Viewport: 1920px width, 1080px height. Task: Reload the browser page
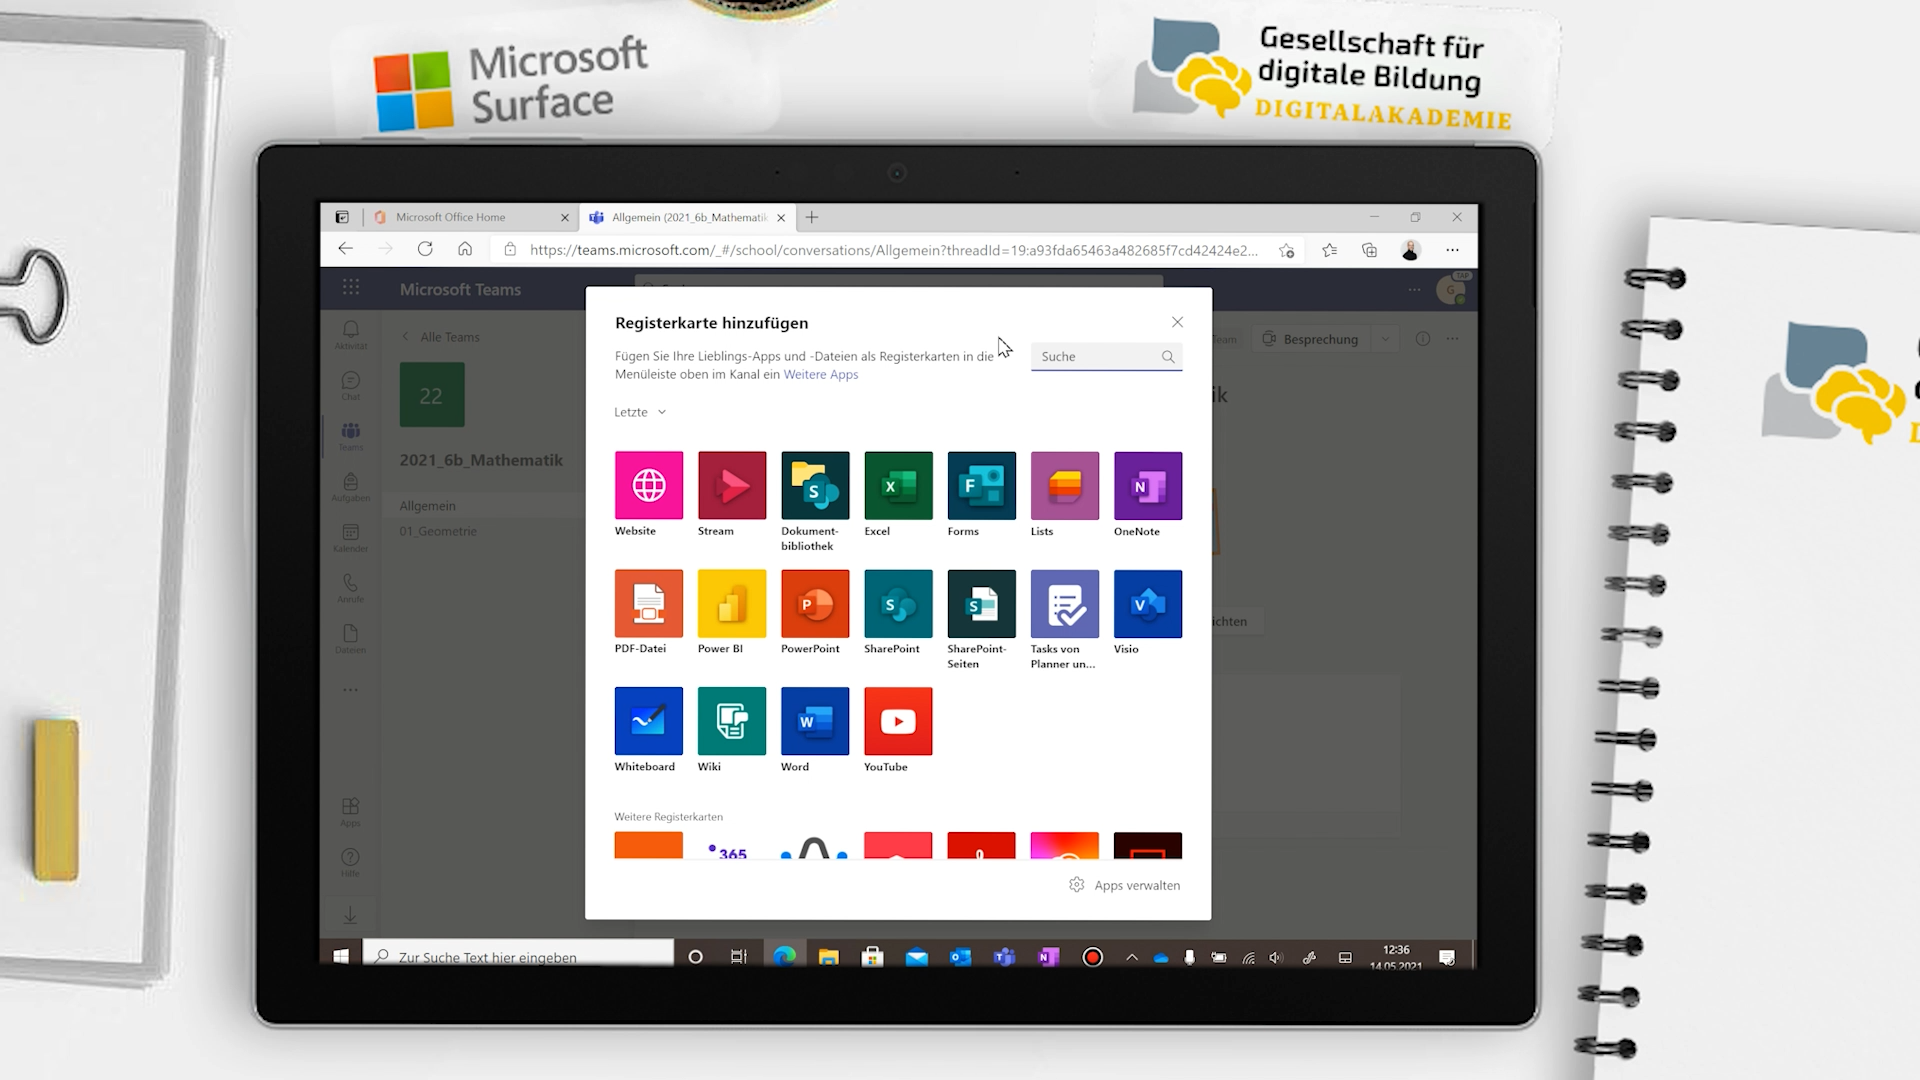(x=425, y=249)
